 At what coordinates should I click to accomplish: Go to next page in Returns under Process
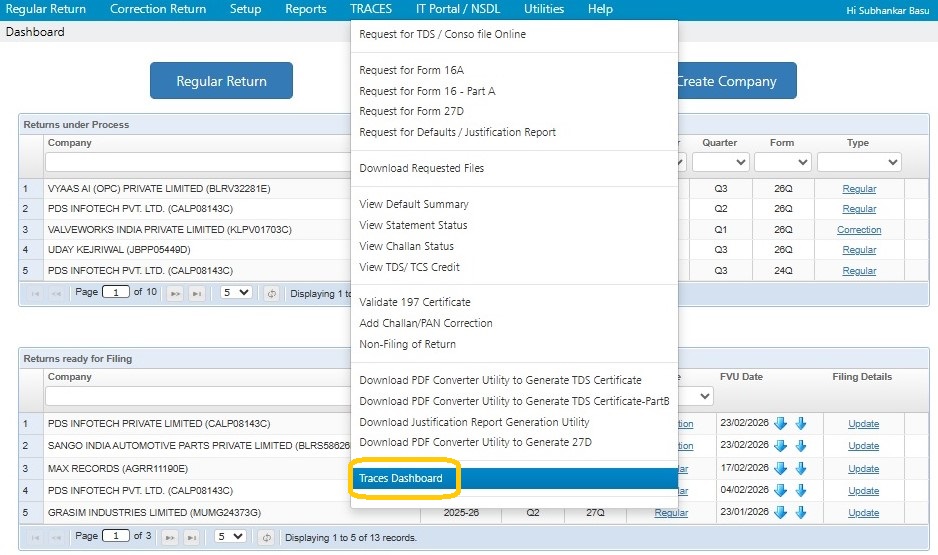[x=175, y=293]
